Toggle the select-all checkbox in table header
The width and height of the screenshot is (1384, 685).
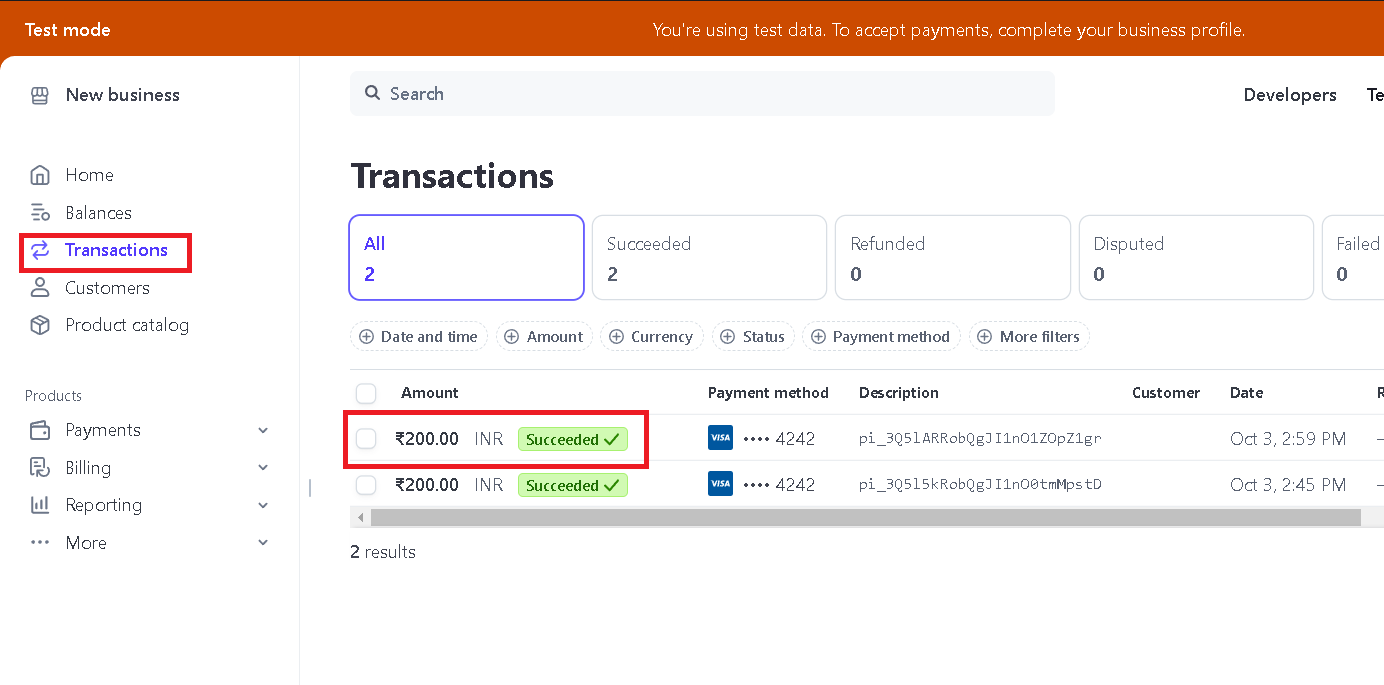(366, 393)
